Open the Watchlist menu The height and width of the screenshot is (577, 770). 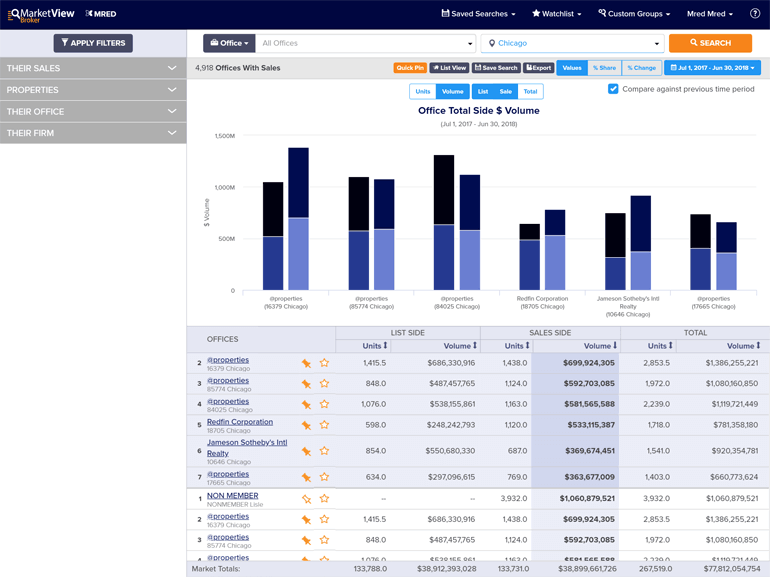[556, 14]
